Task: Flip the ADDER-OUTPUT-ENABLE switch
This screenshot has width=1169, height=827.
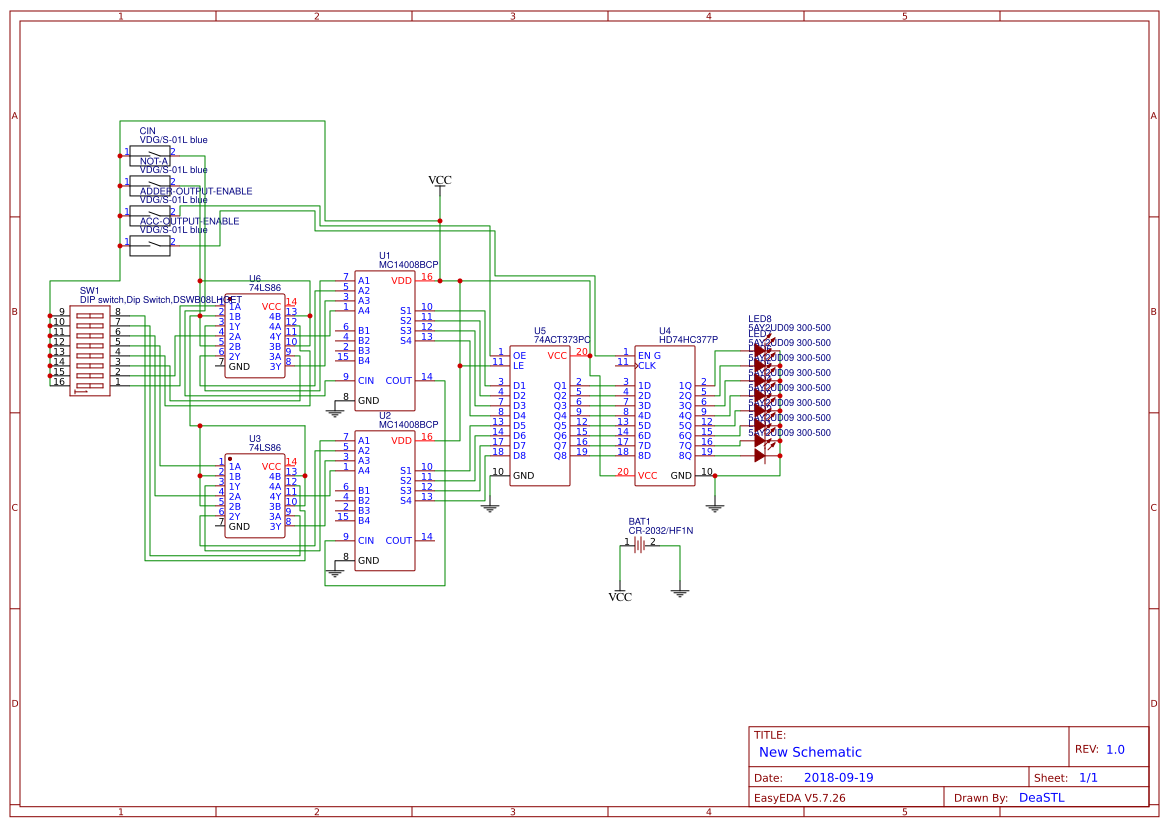Action: pyautogui.click(x=150, y=214)
